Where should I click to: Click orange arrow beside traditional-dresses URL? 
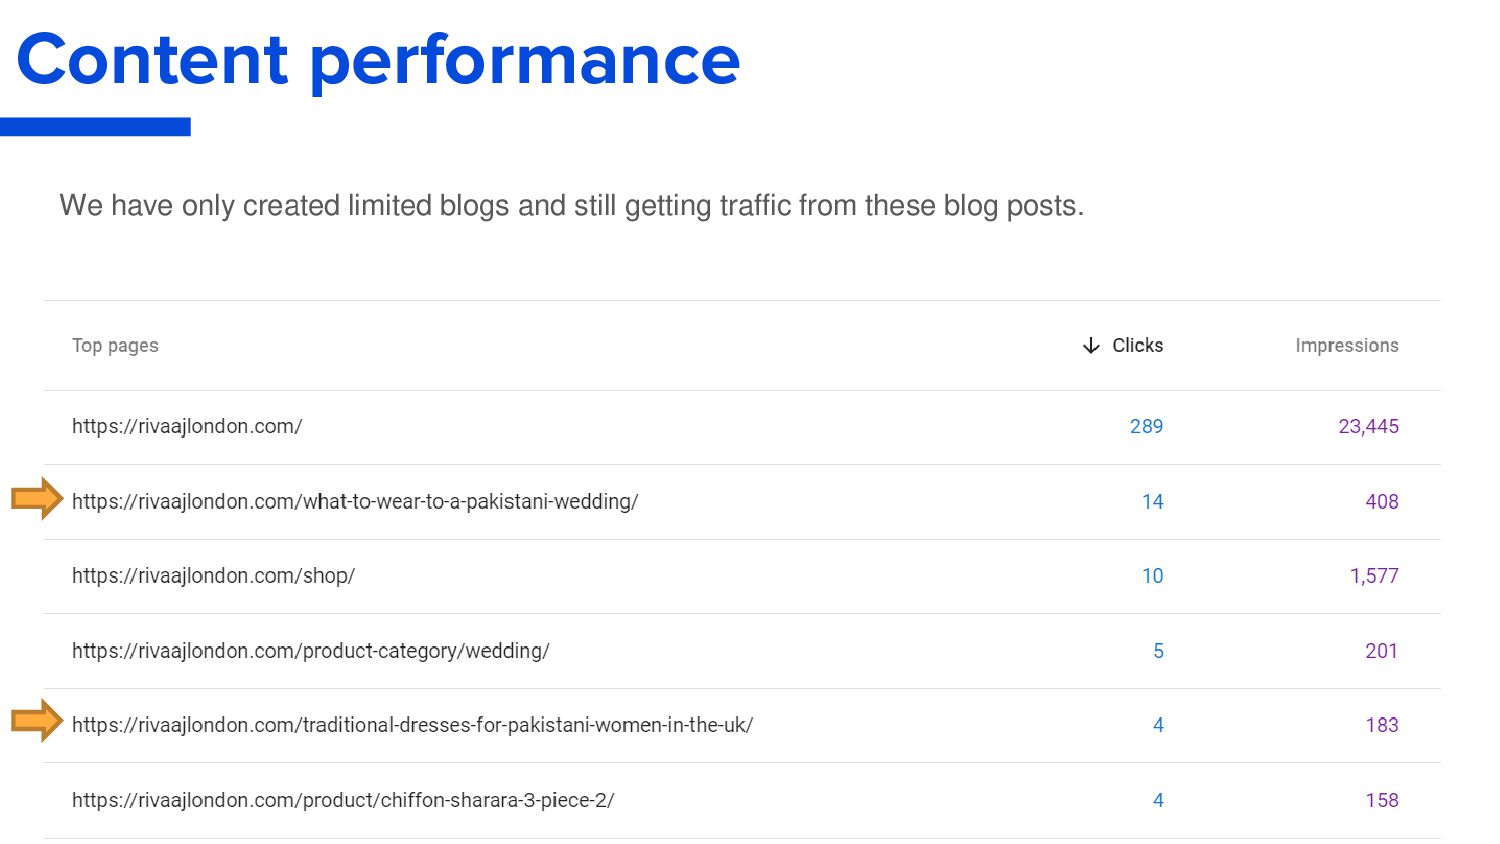37,720
